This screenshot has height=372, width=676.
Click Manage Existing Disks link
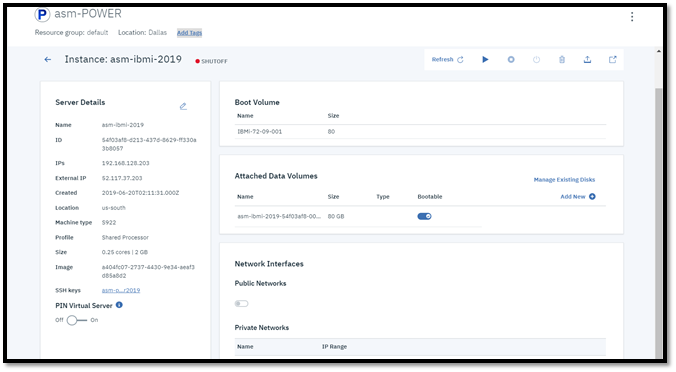(x=564, y=180)
